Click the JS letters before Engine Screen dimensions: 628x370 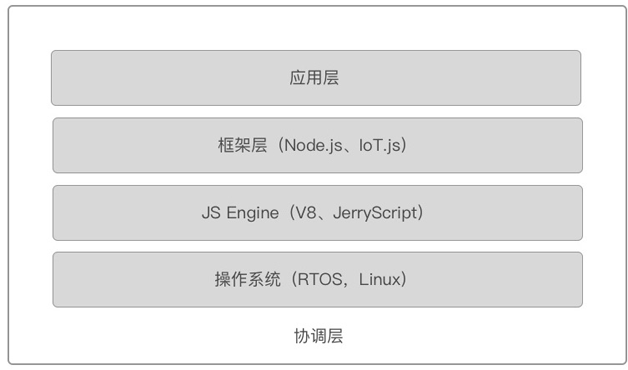[x=211, y=213]
